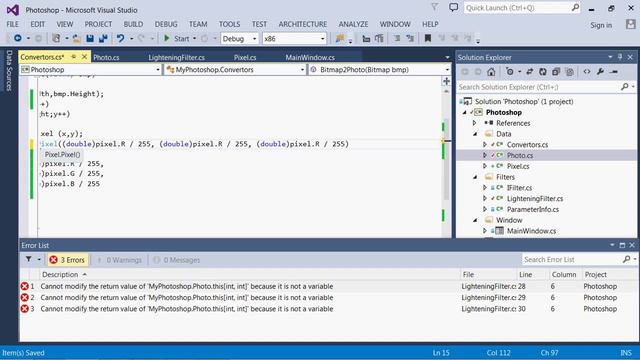Collapse the Filters folder

[475, 177]
